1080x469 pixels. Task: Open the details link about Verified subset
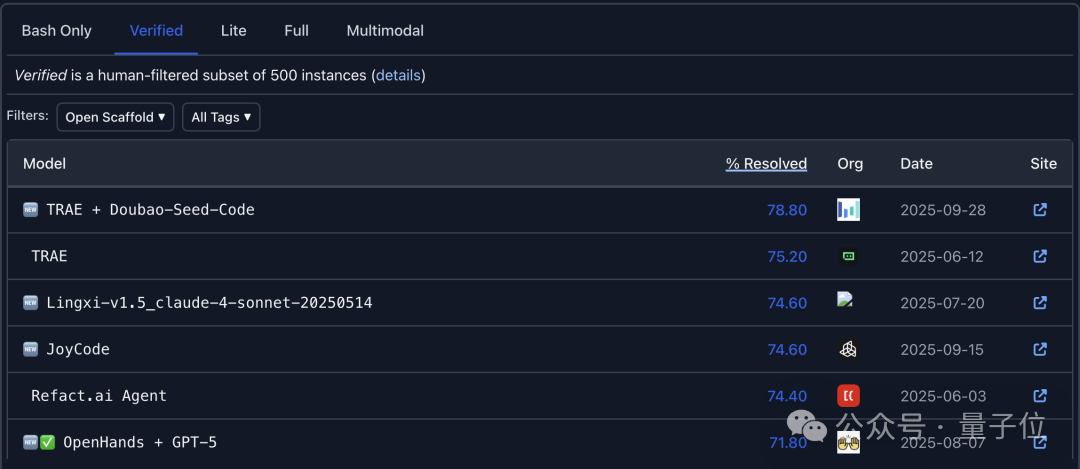[x=398, y=75]
